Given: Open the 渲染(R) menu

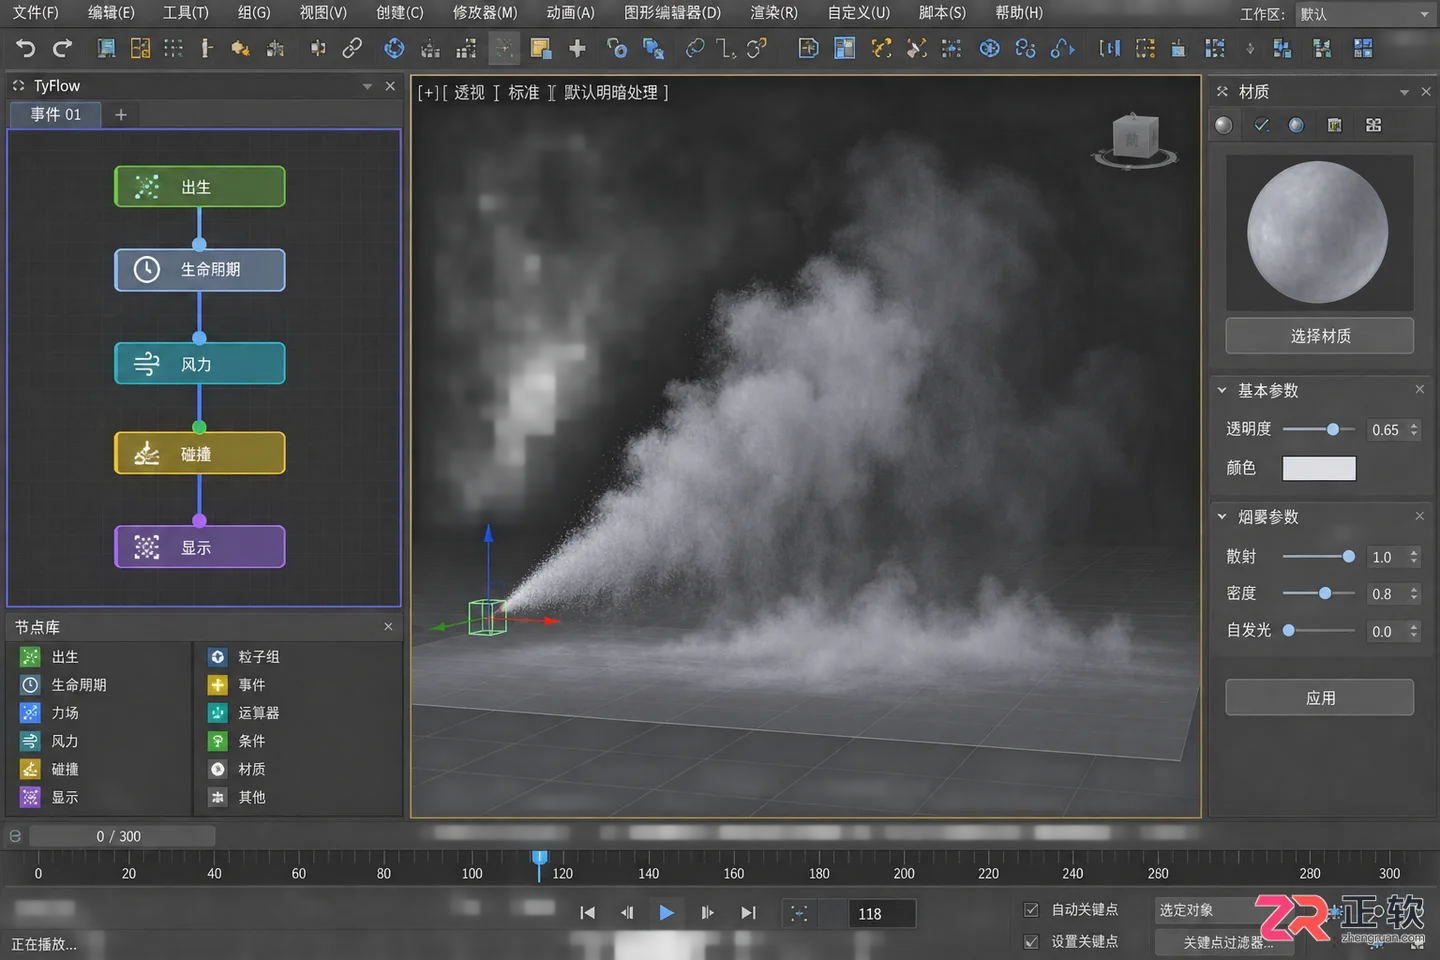Looking at the screenshot, I should 774,13.
